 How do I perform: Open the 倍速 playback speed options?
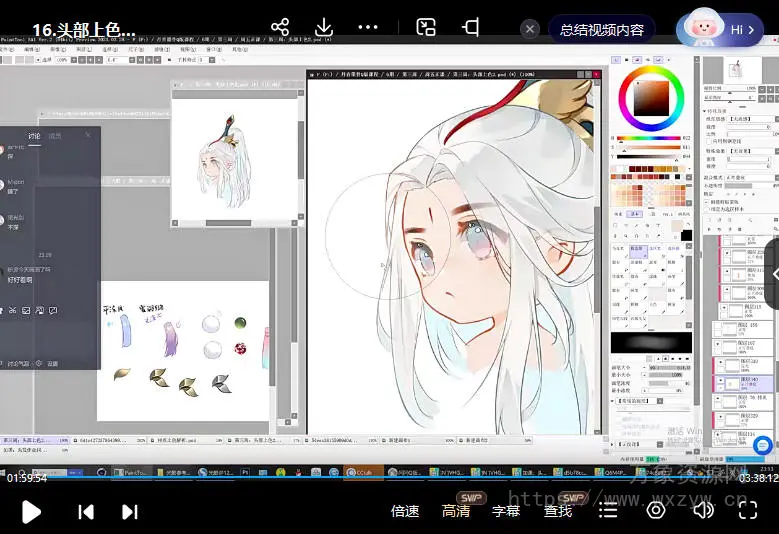[405, 511]
